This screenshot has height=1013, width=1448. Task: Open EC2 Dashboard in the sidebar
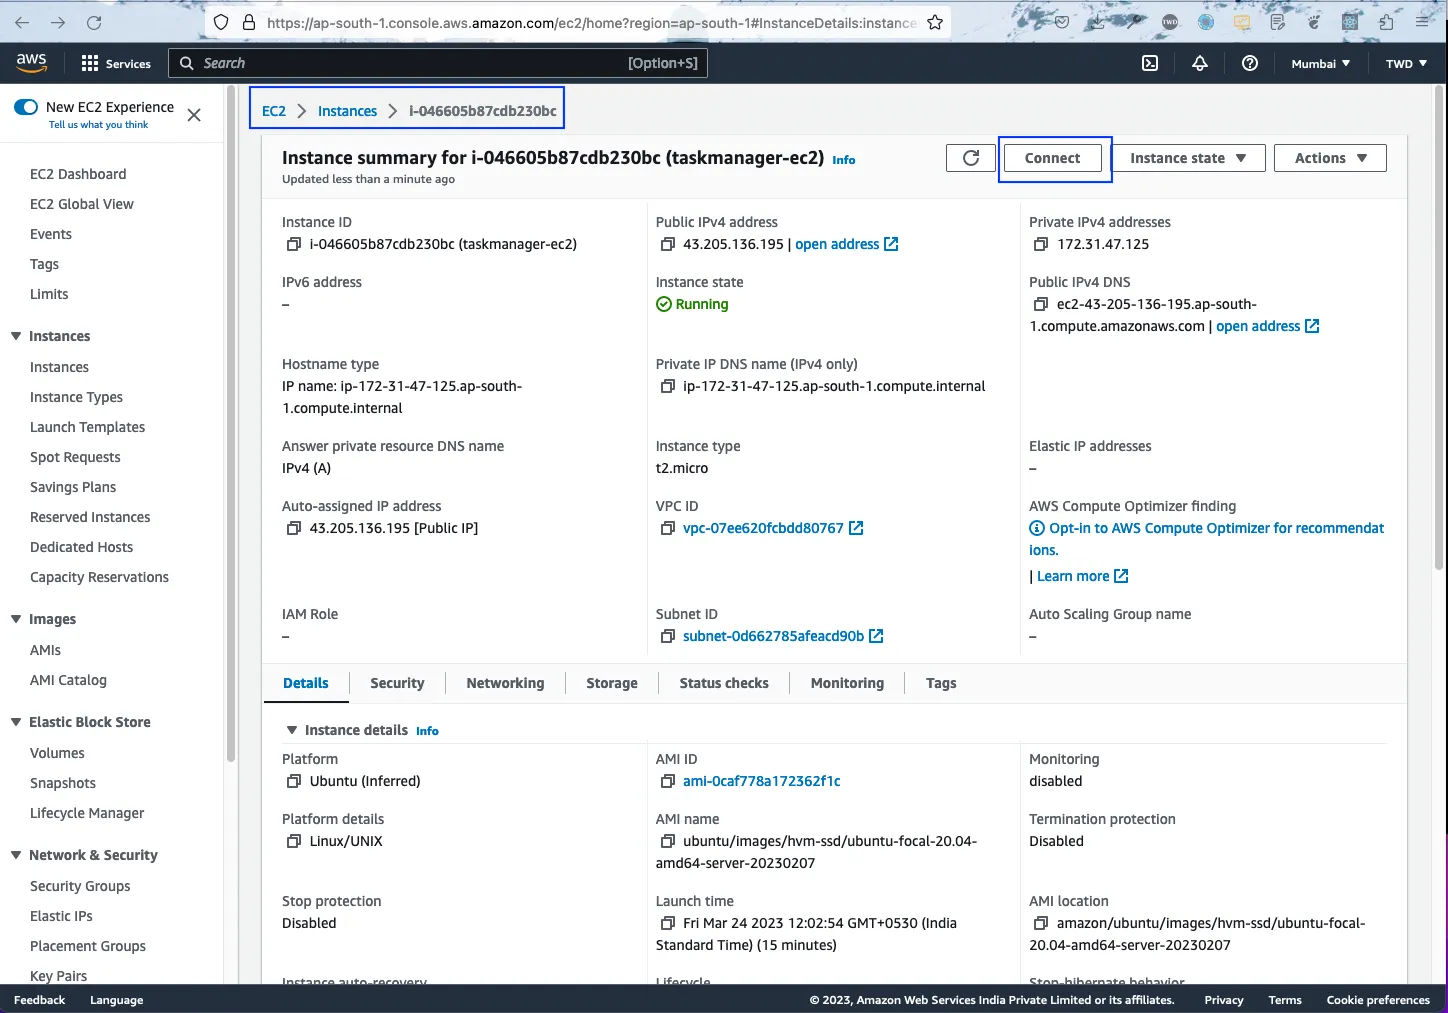tap(78, 174)
